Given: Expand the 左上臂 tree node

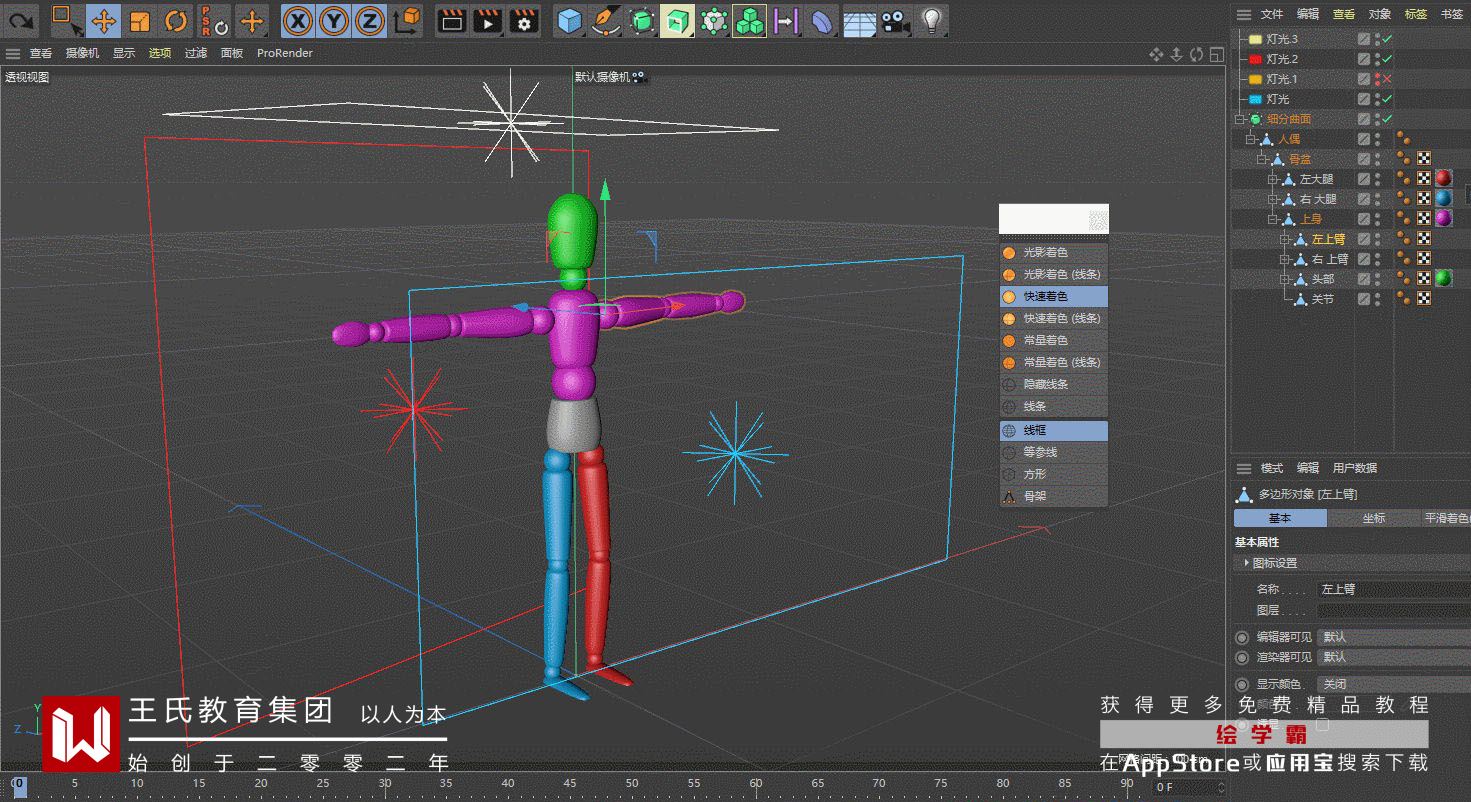Looking at the screenshot, I should 1285,239.
